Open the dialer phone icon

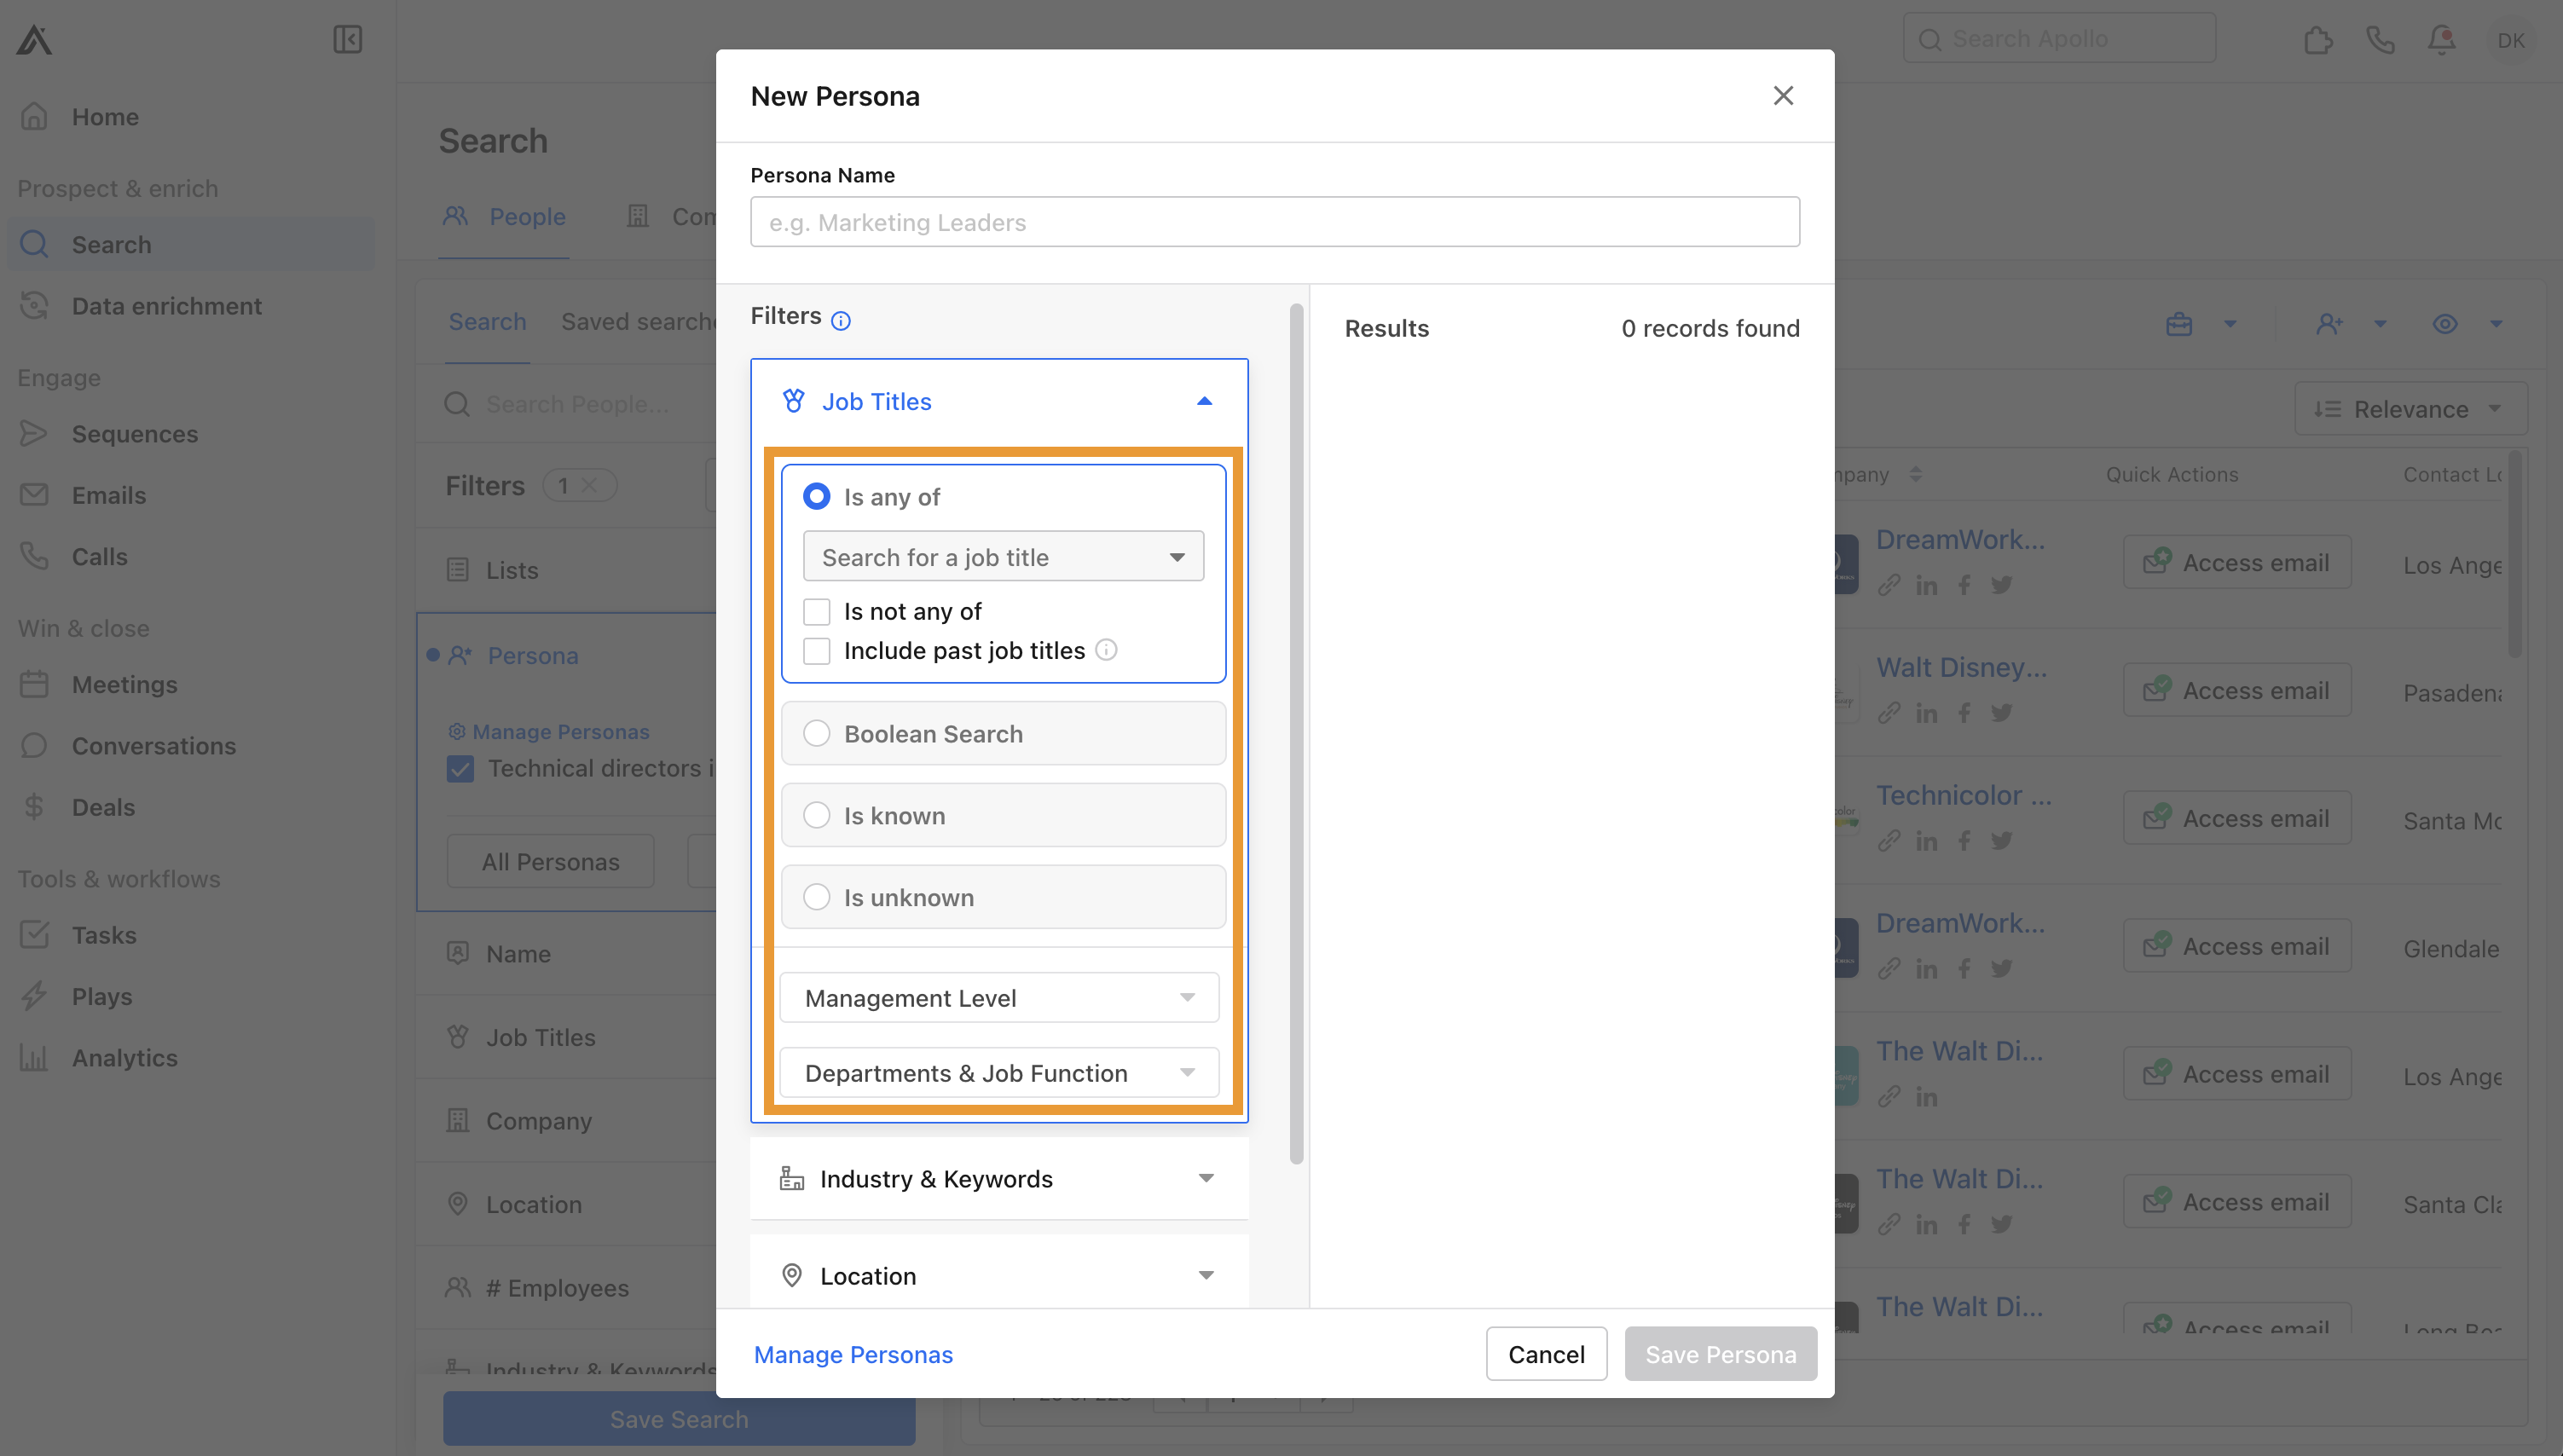[2380, 40]
